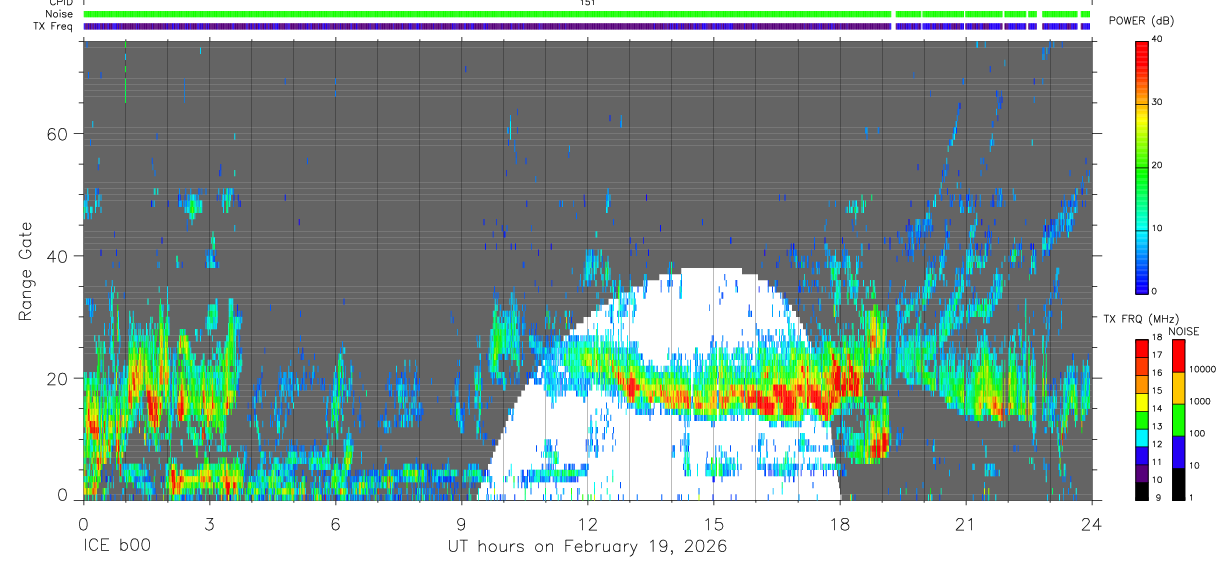The image size is (1228, 567).
Task: Click the '40' tick on the Range Gate axis
Action: click(59, 256)
